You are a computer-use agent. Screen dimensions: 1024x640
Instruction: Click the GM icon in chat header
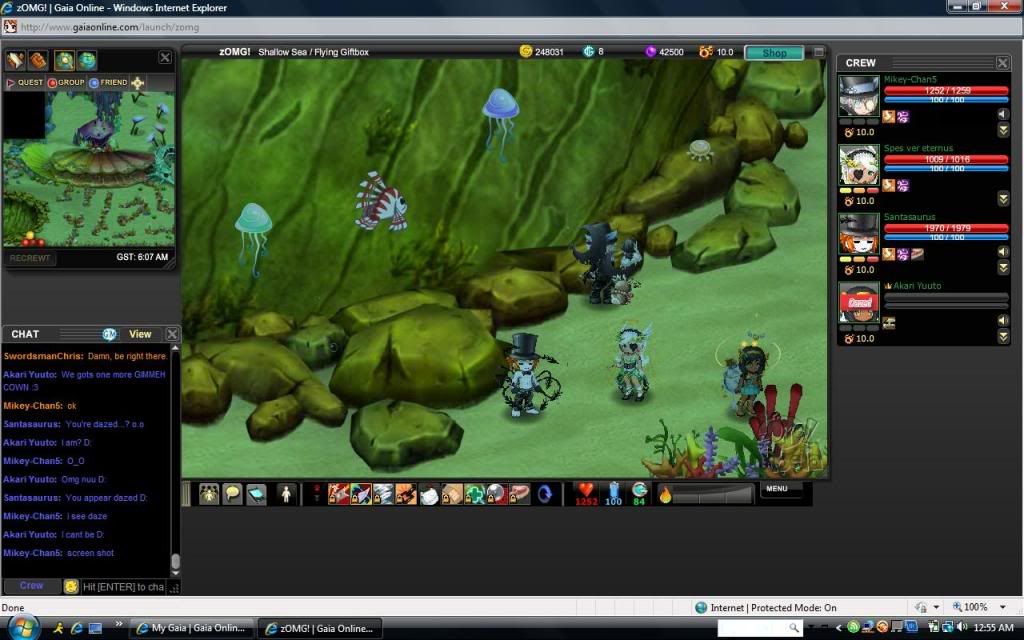(x=109, y=334)
